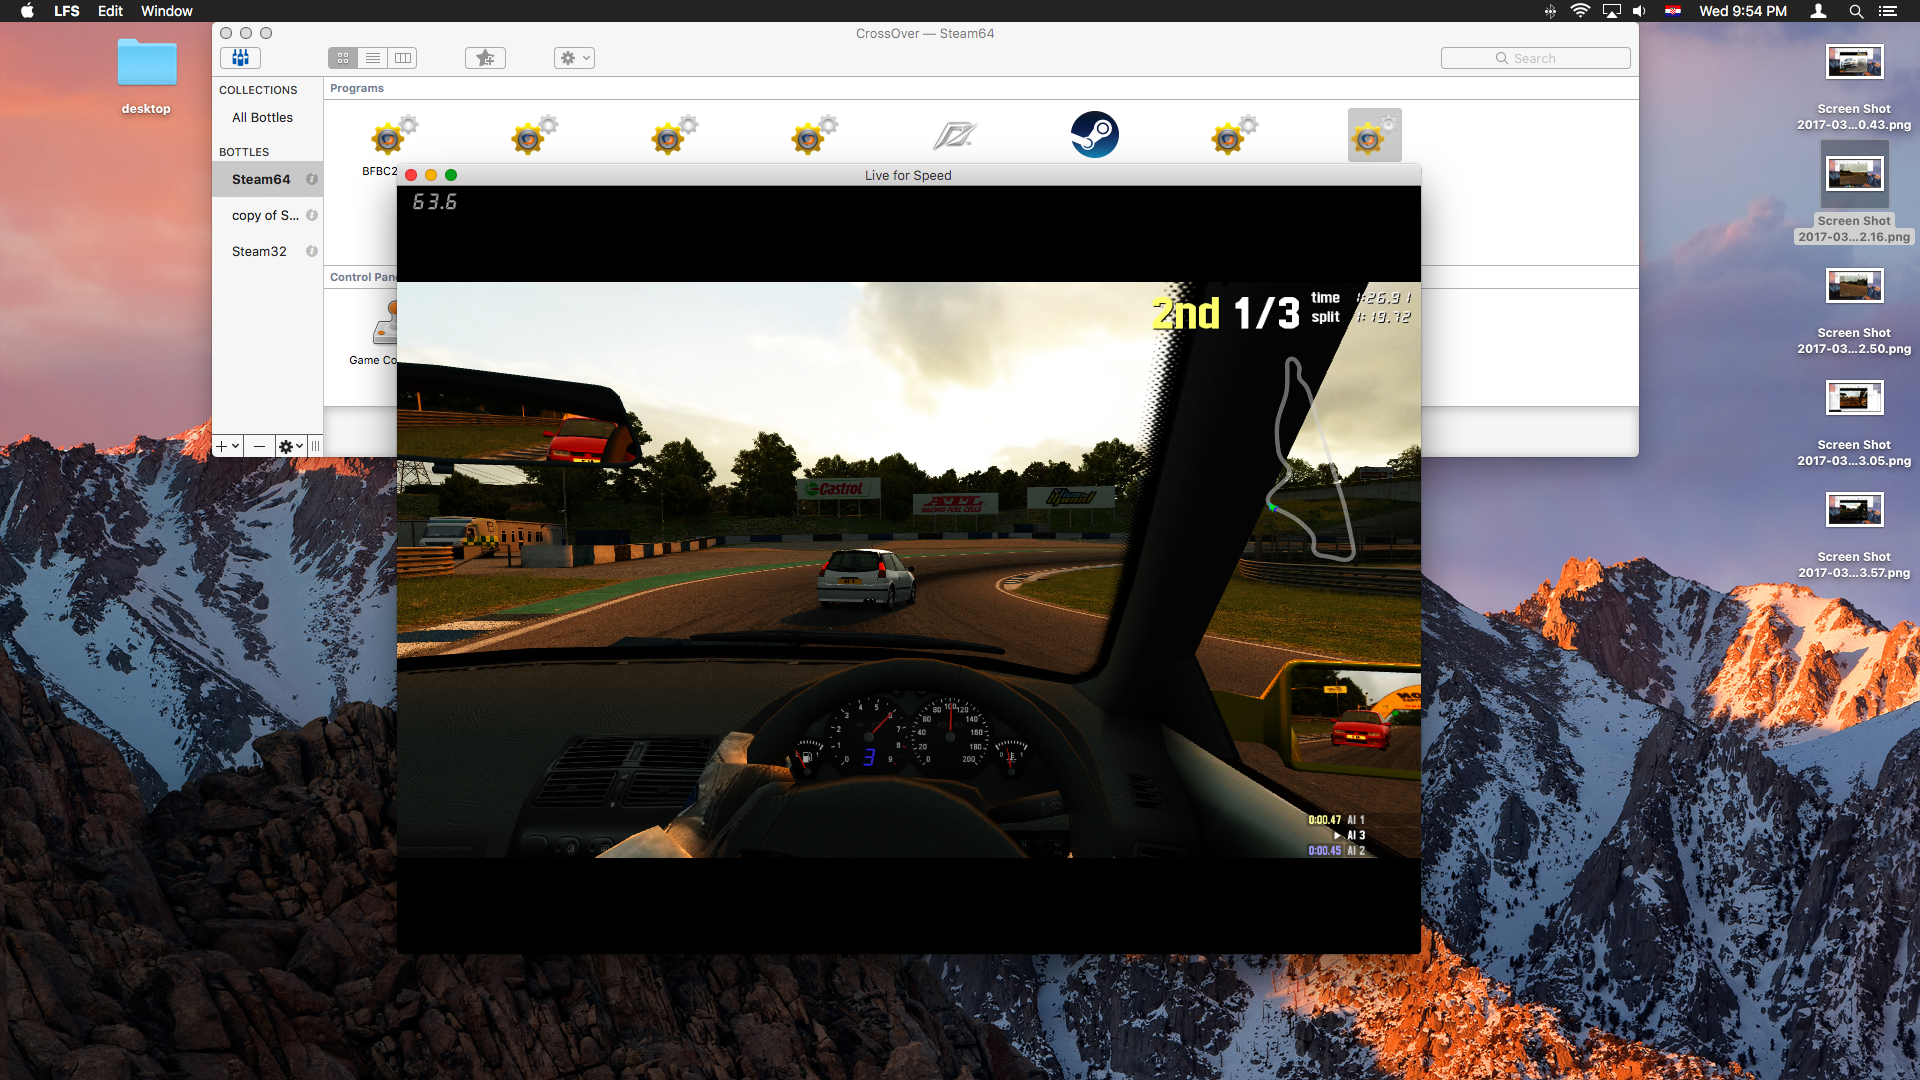Toggle the bottles sidebar icon in CrossOver toolbar
Screen dimensions: 1920x1080
pos(240,58)
